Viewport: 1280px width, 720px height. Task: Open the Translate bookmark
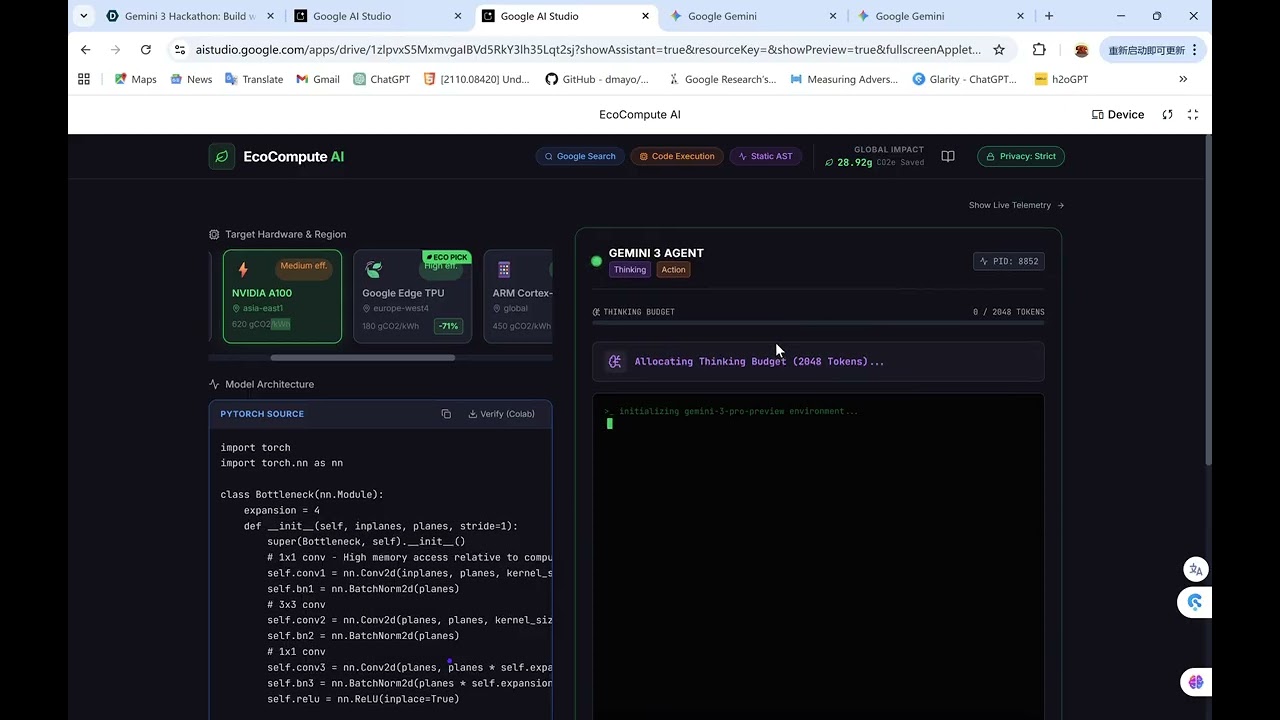pos(253,79)
